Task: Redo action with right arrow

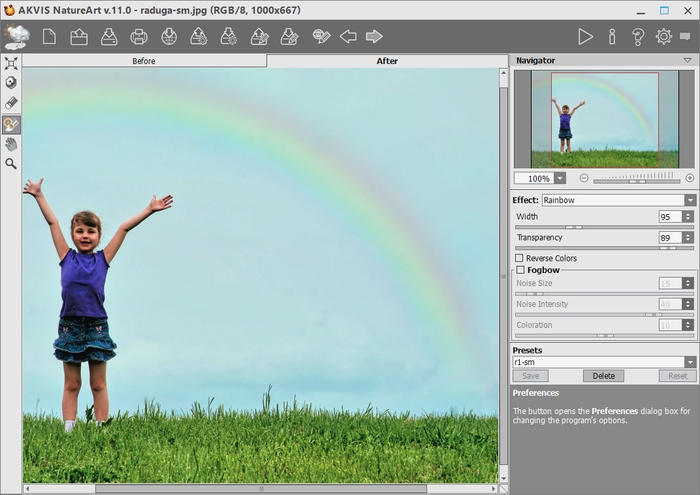Action: pos(374,36)
